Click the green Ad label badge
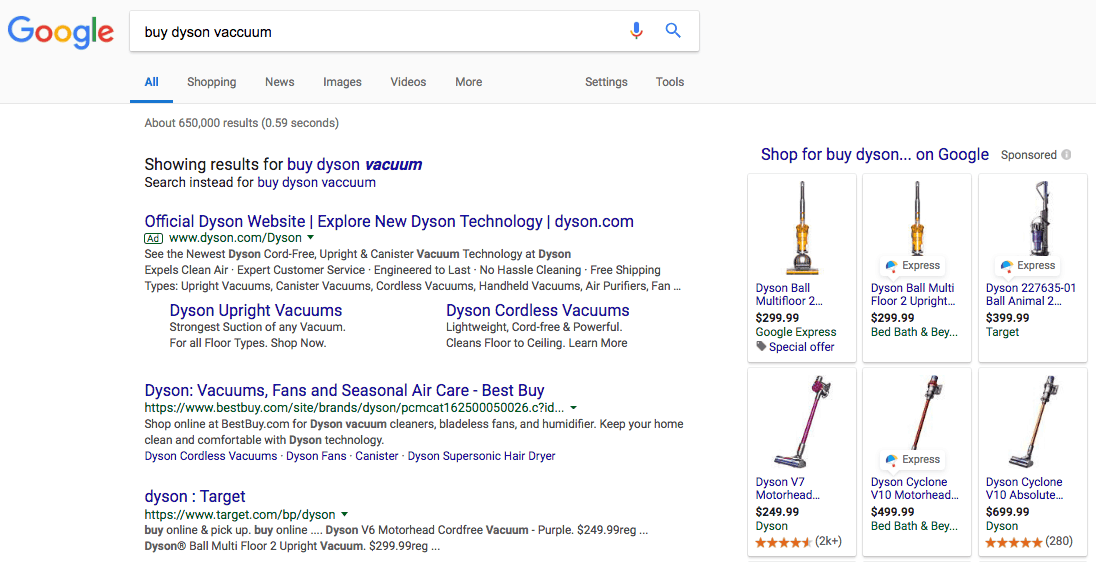Screen dimensions: 1096x562 coord(153,238)
